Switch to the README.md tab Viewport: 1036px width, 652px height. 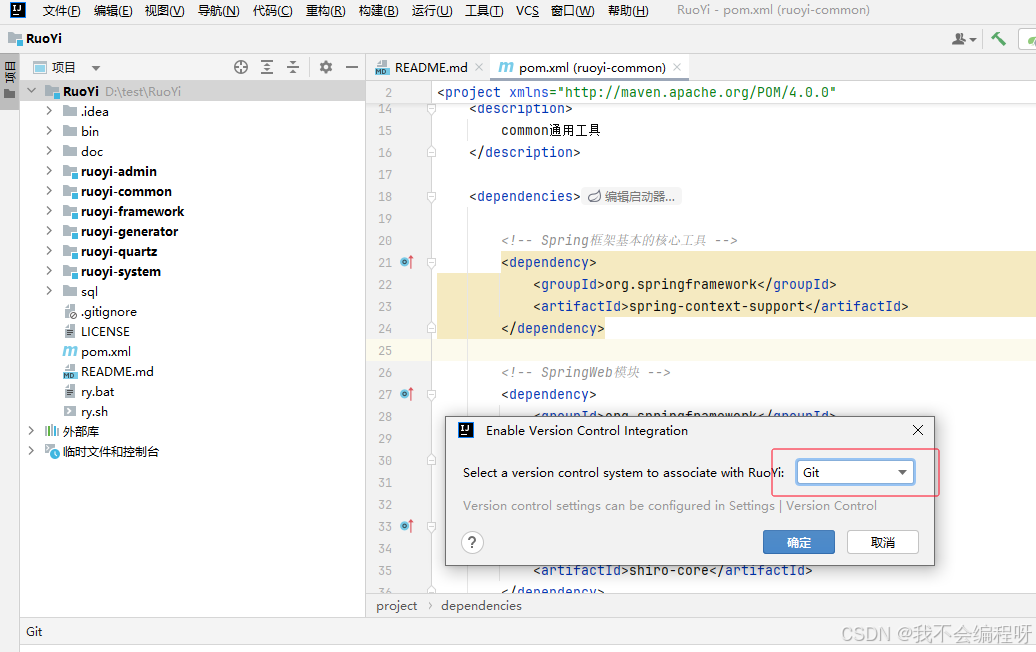point(429,67)
